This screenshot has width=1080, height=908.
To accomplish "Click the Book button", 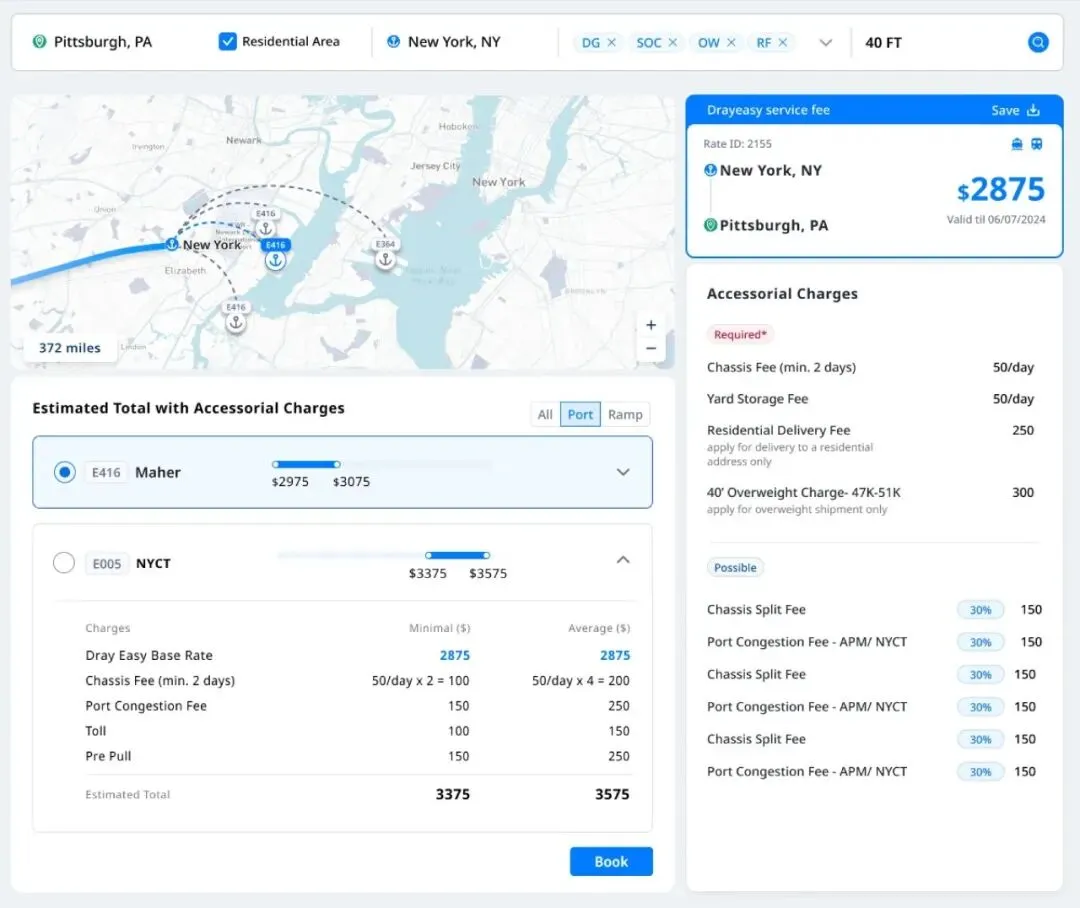I will click(x=611, y=861).
